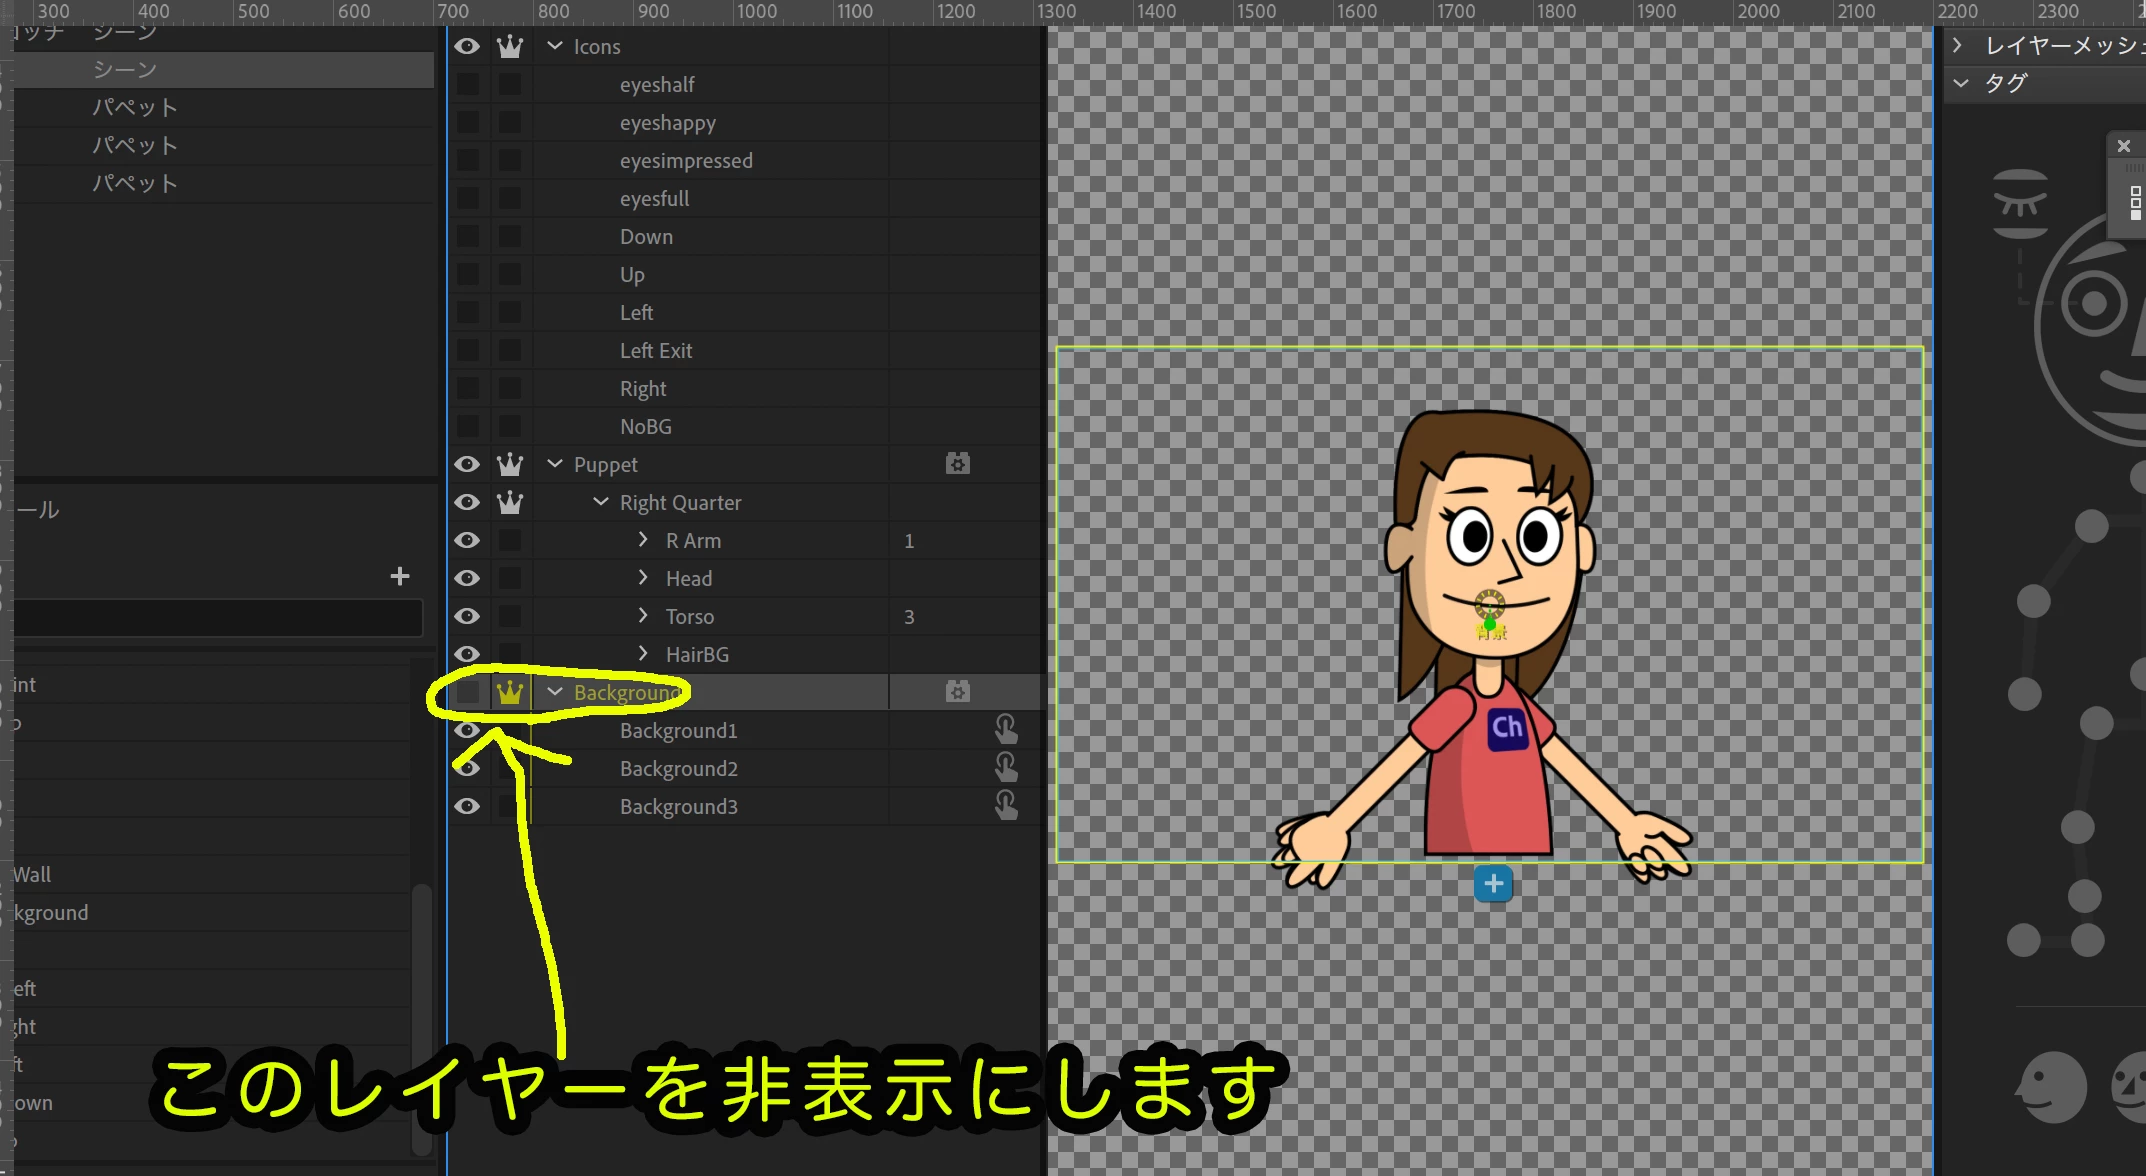
Task: Hide the Background3 layer
Action: [x=467, y=806]
